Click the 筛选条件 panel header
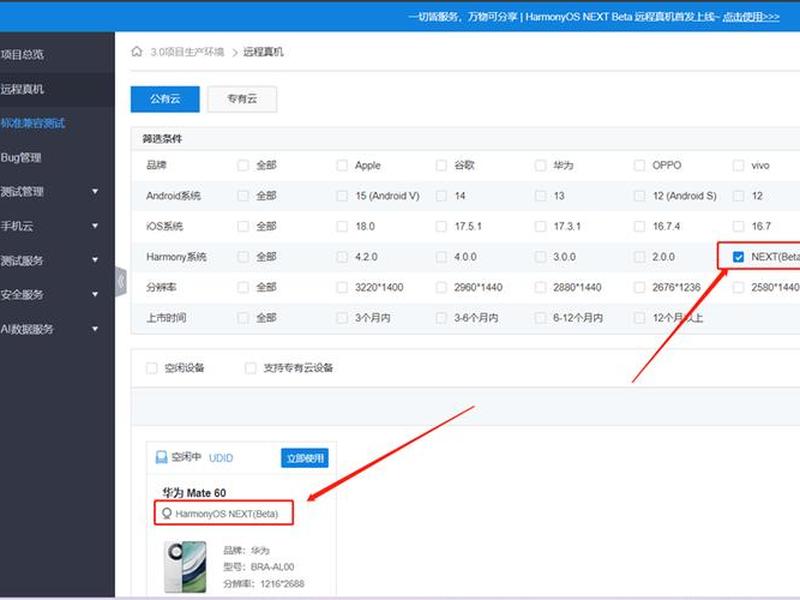The image size is (800, 600). pos(162,139)
